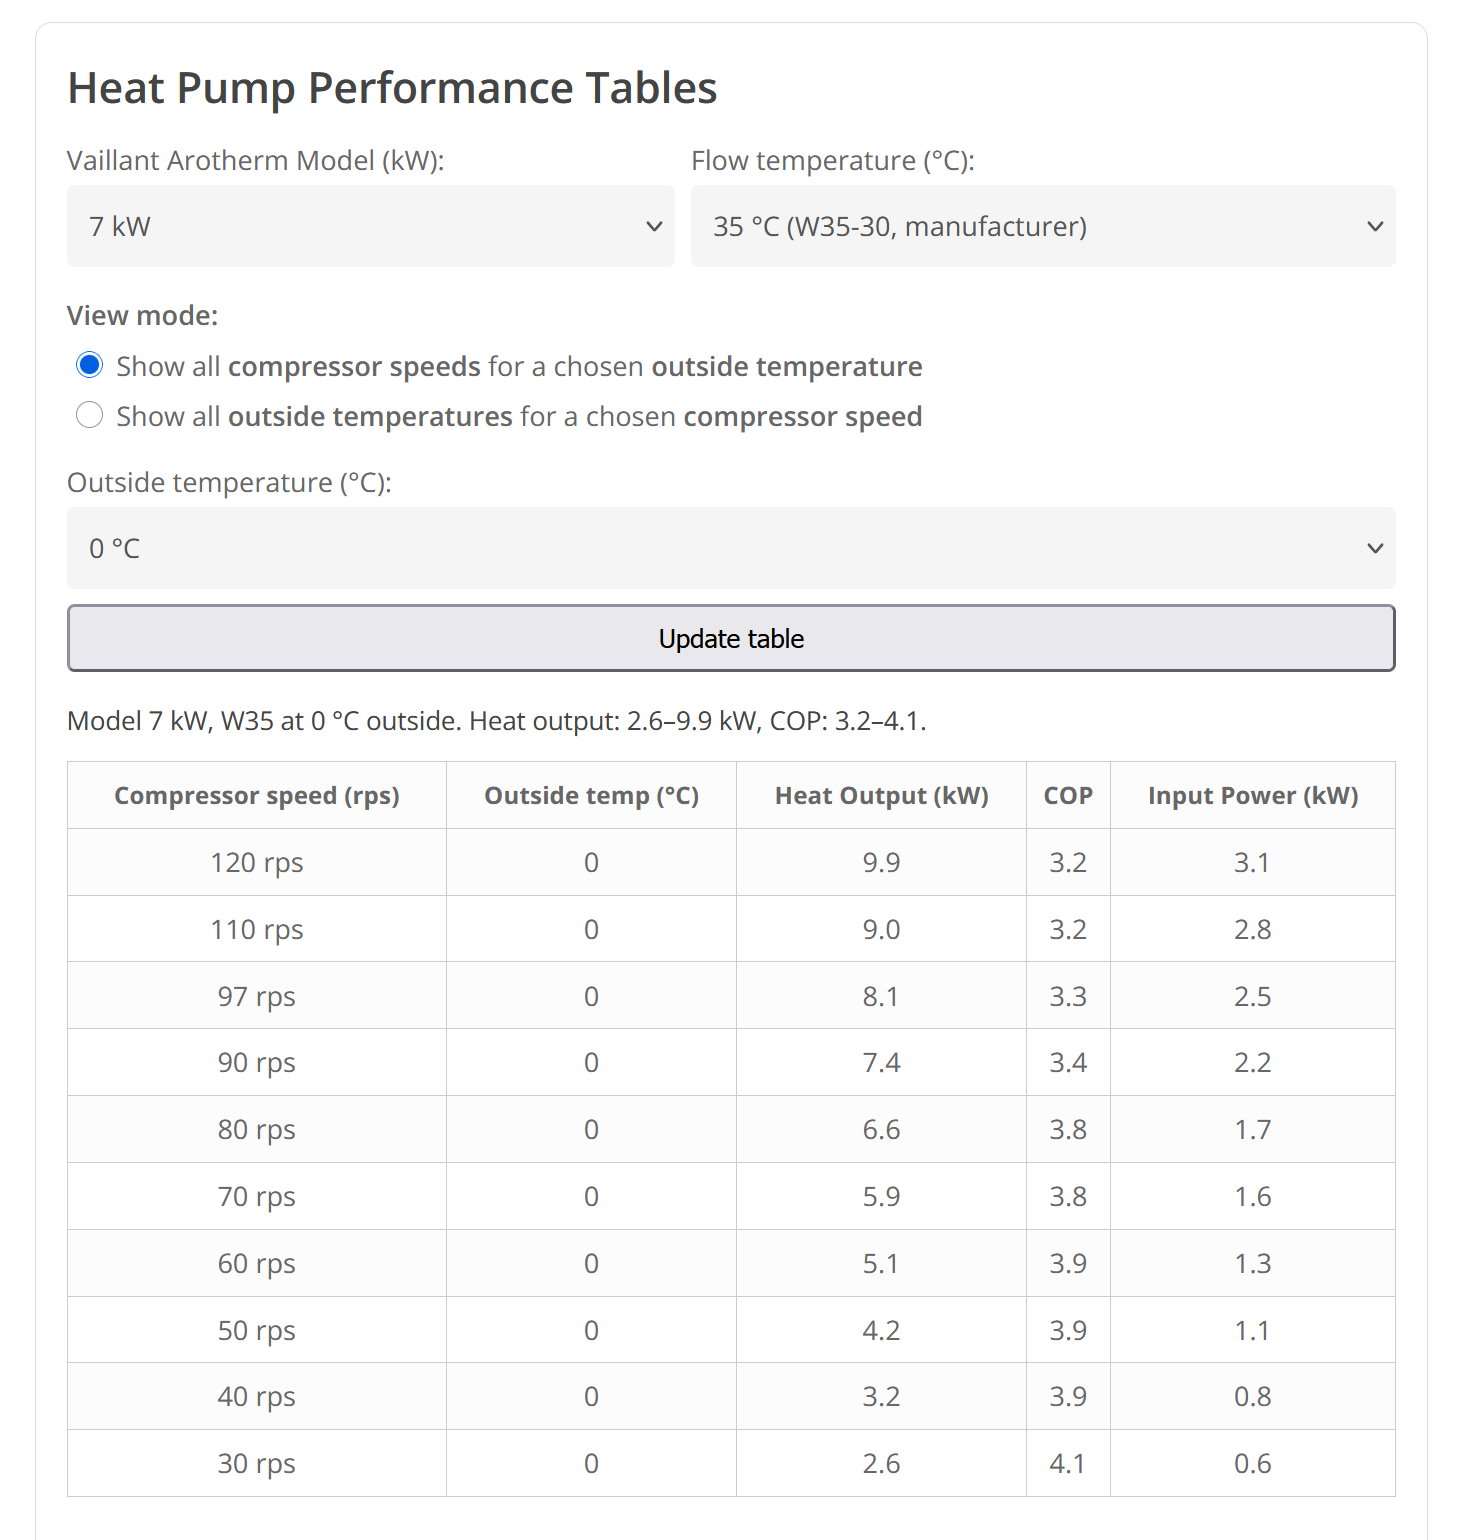Select the 97 rps table cell
The image size is (1457, 1540).
coord(256,997)
